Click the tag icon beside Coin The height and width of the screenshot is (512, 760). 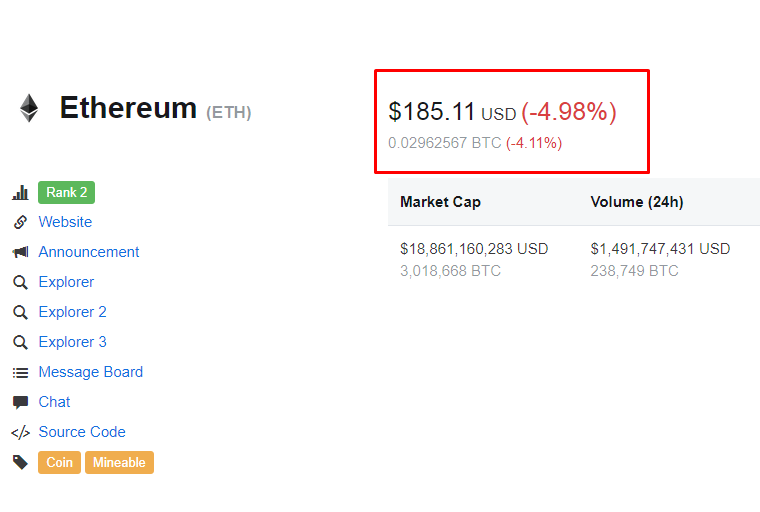20,463
